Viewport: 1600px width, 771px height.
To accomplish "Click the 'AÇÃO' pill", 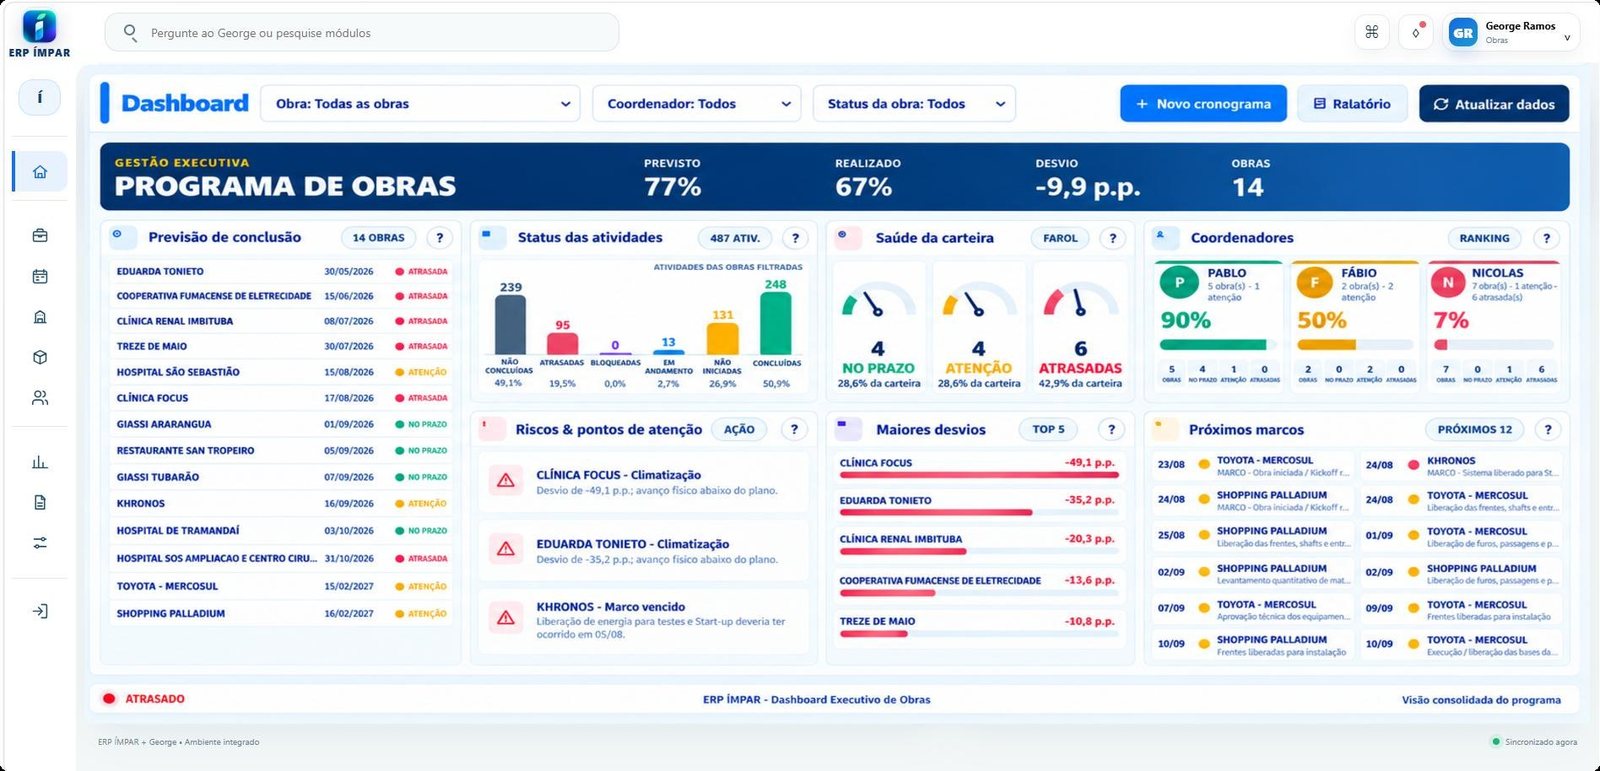I will pos(739,429).
